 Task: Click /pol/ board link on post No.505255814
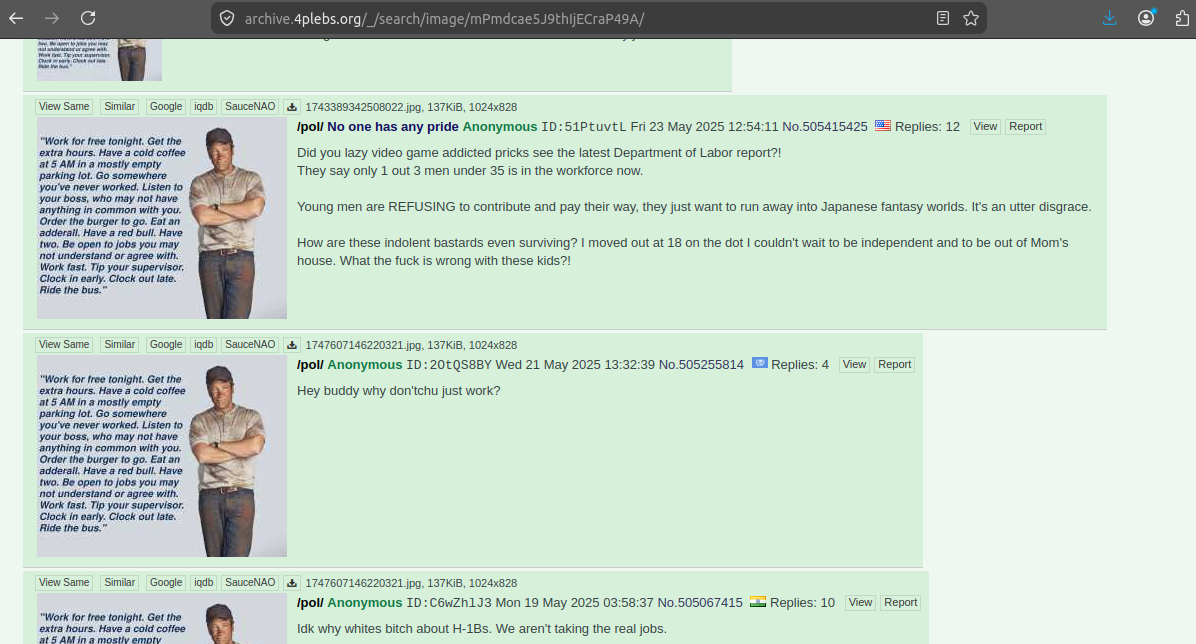click(x=310, y=365)
